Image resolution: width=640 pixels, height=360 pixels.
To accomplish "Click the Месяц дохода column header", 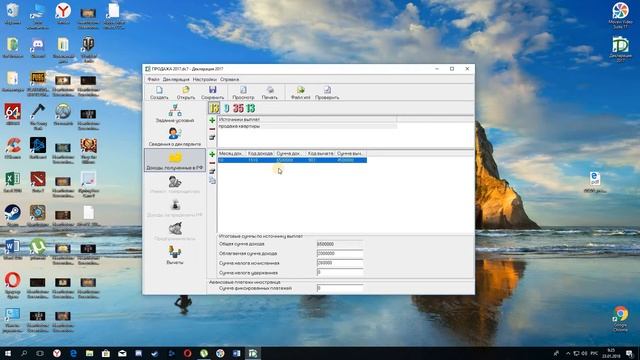I will pyautogui.click(x=231, y=153).
